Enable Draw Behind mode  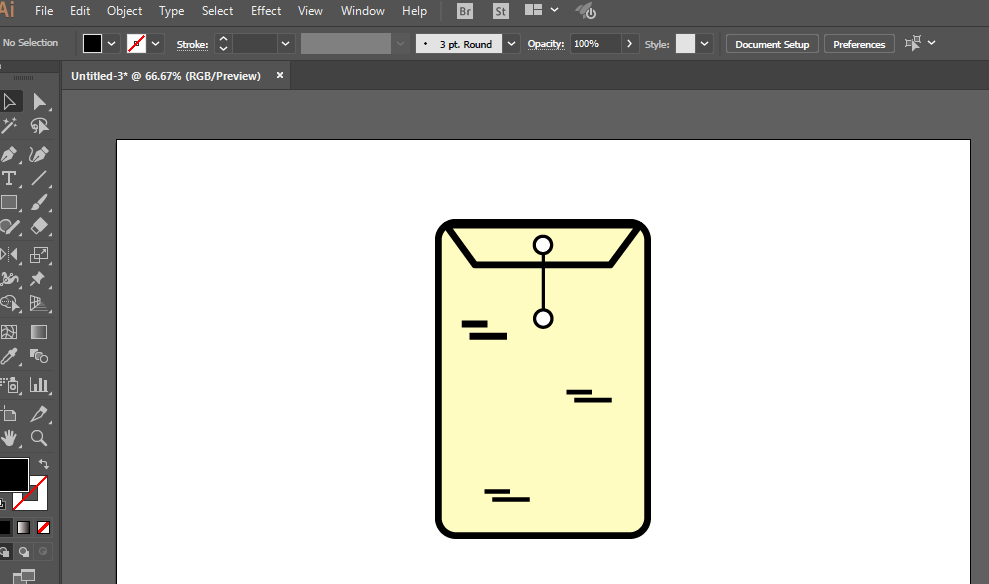click(x=24, y=552)
